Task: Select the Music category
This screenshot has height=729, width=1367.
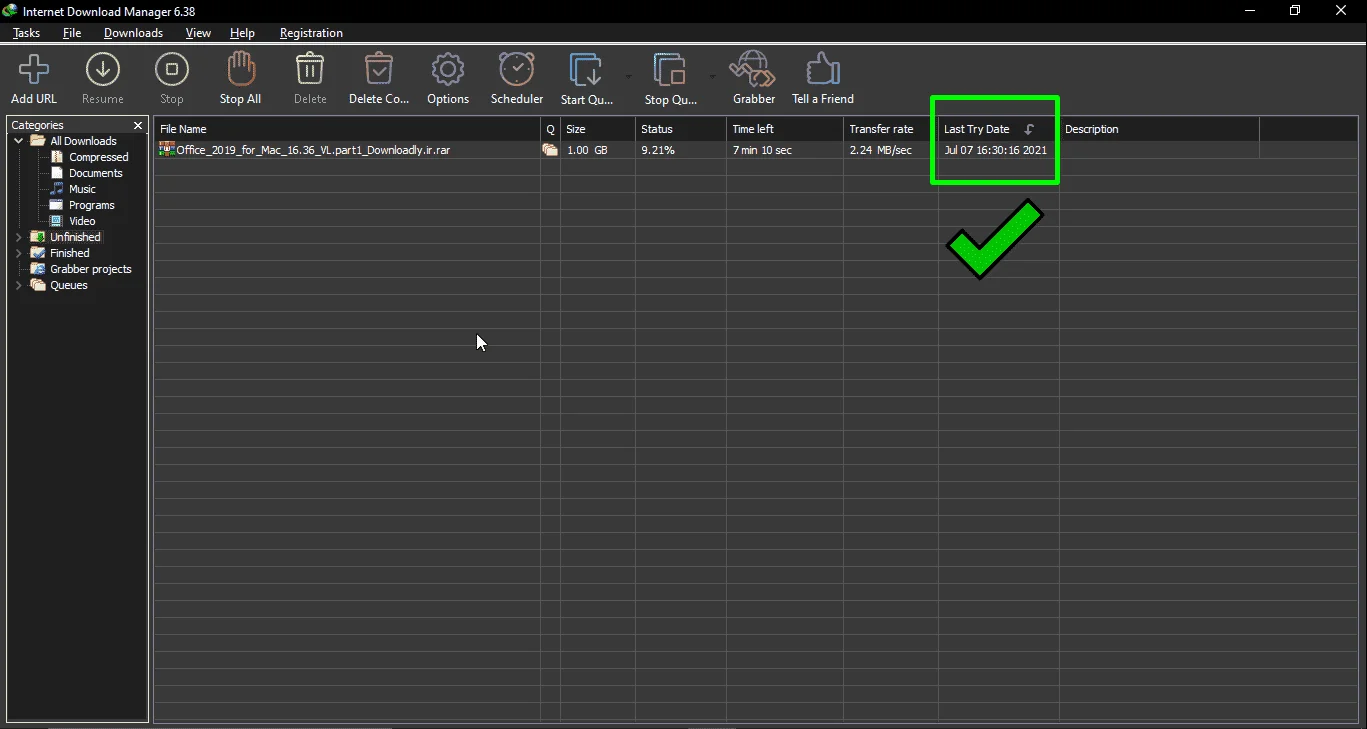Action: pos(82,189)
